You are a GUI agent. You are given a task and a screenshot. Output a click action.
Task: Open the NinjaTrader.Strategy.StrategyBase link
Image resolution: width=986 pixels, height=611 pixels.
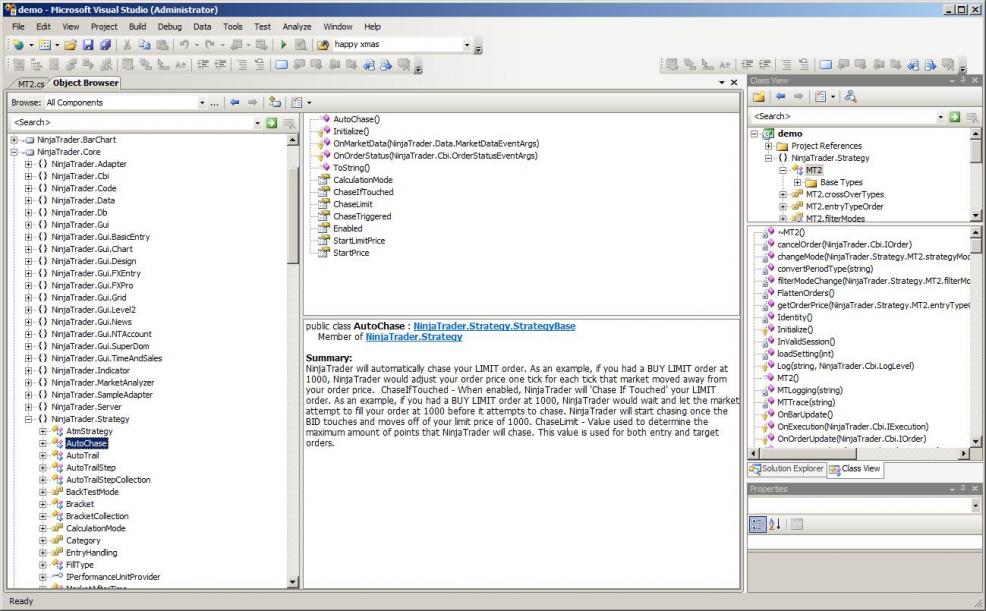[494, 326]
